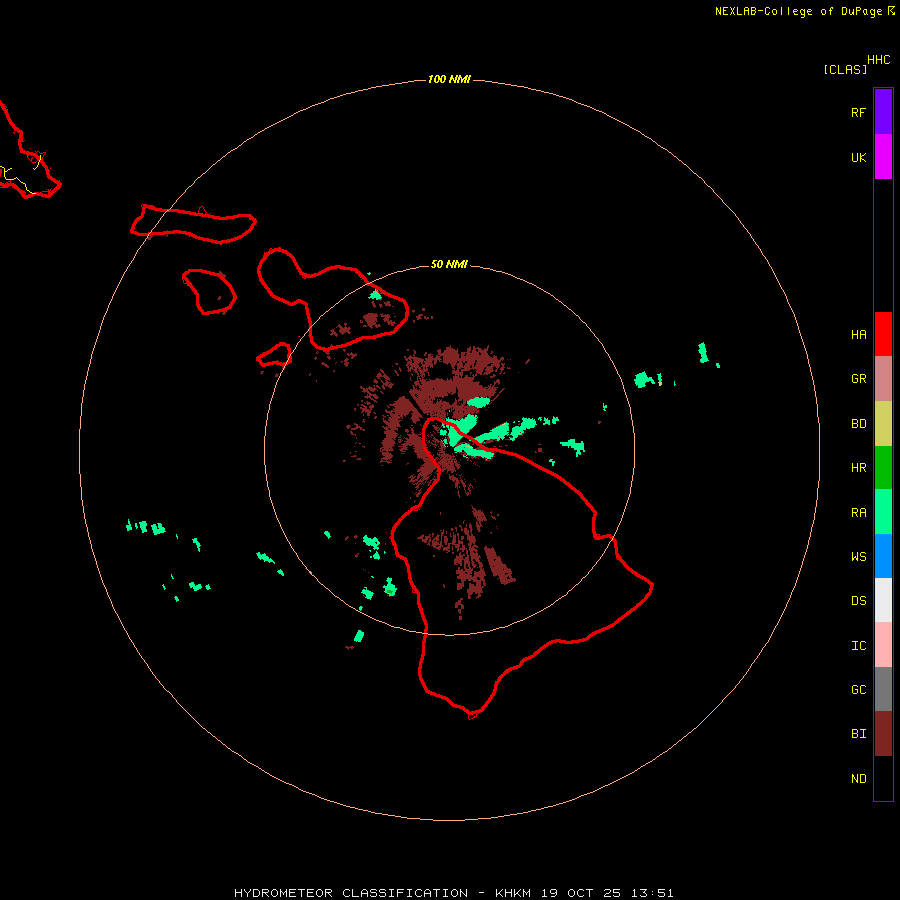This screenshot has height=900, width=900.
Task: Click the NEXLAB-College of DuPage credit text
Action: click(x=798, y=11)
